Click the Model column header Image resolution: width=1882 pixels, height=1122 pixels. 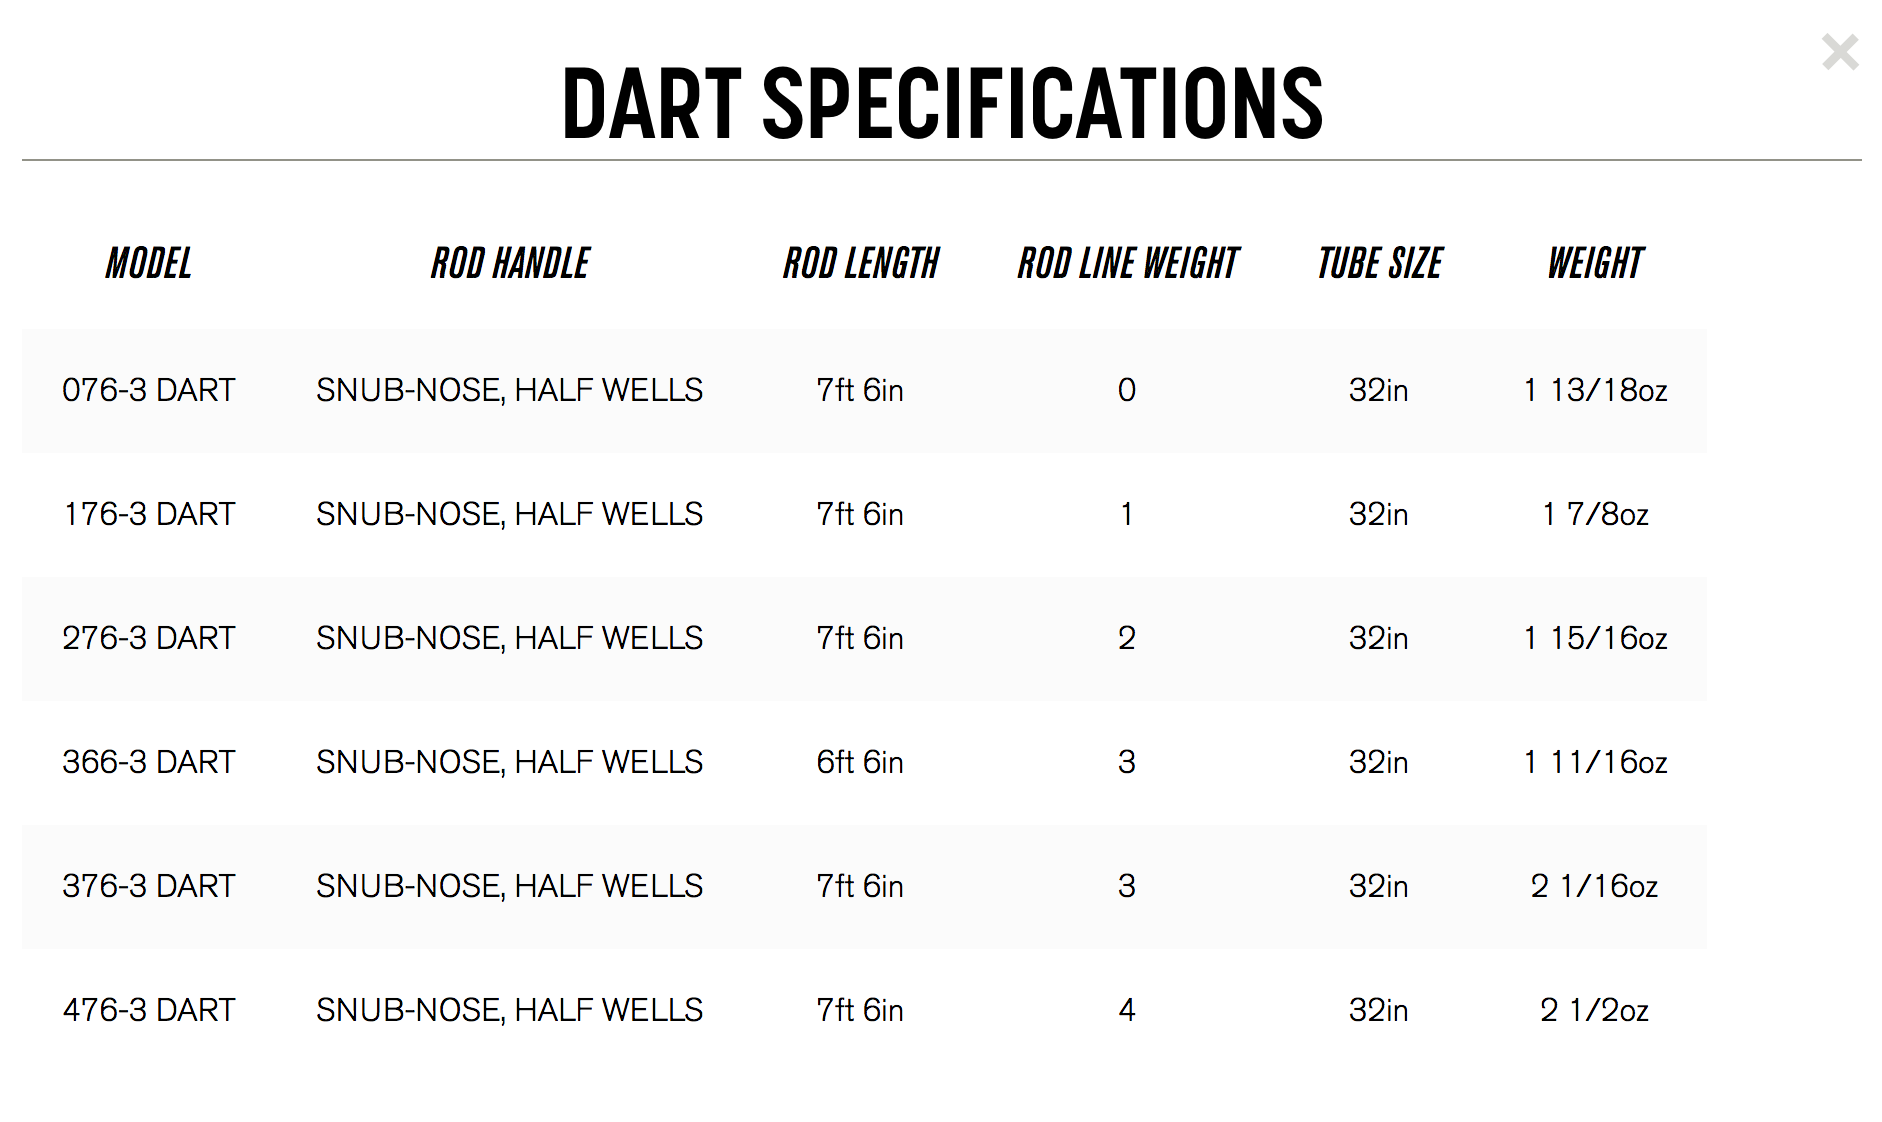click(149, 264)
